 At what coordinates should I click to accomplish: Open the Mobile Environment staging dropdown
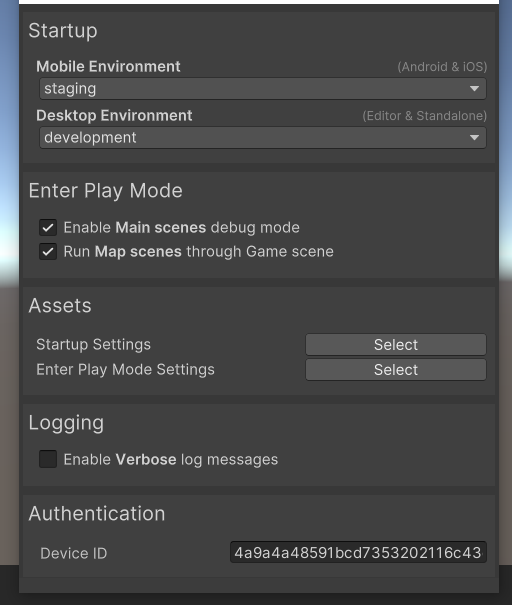coord(263,89)
